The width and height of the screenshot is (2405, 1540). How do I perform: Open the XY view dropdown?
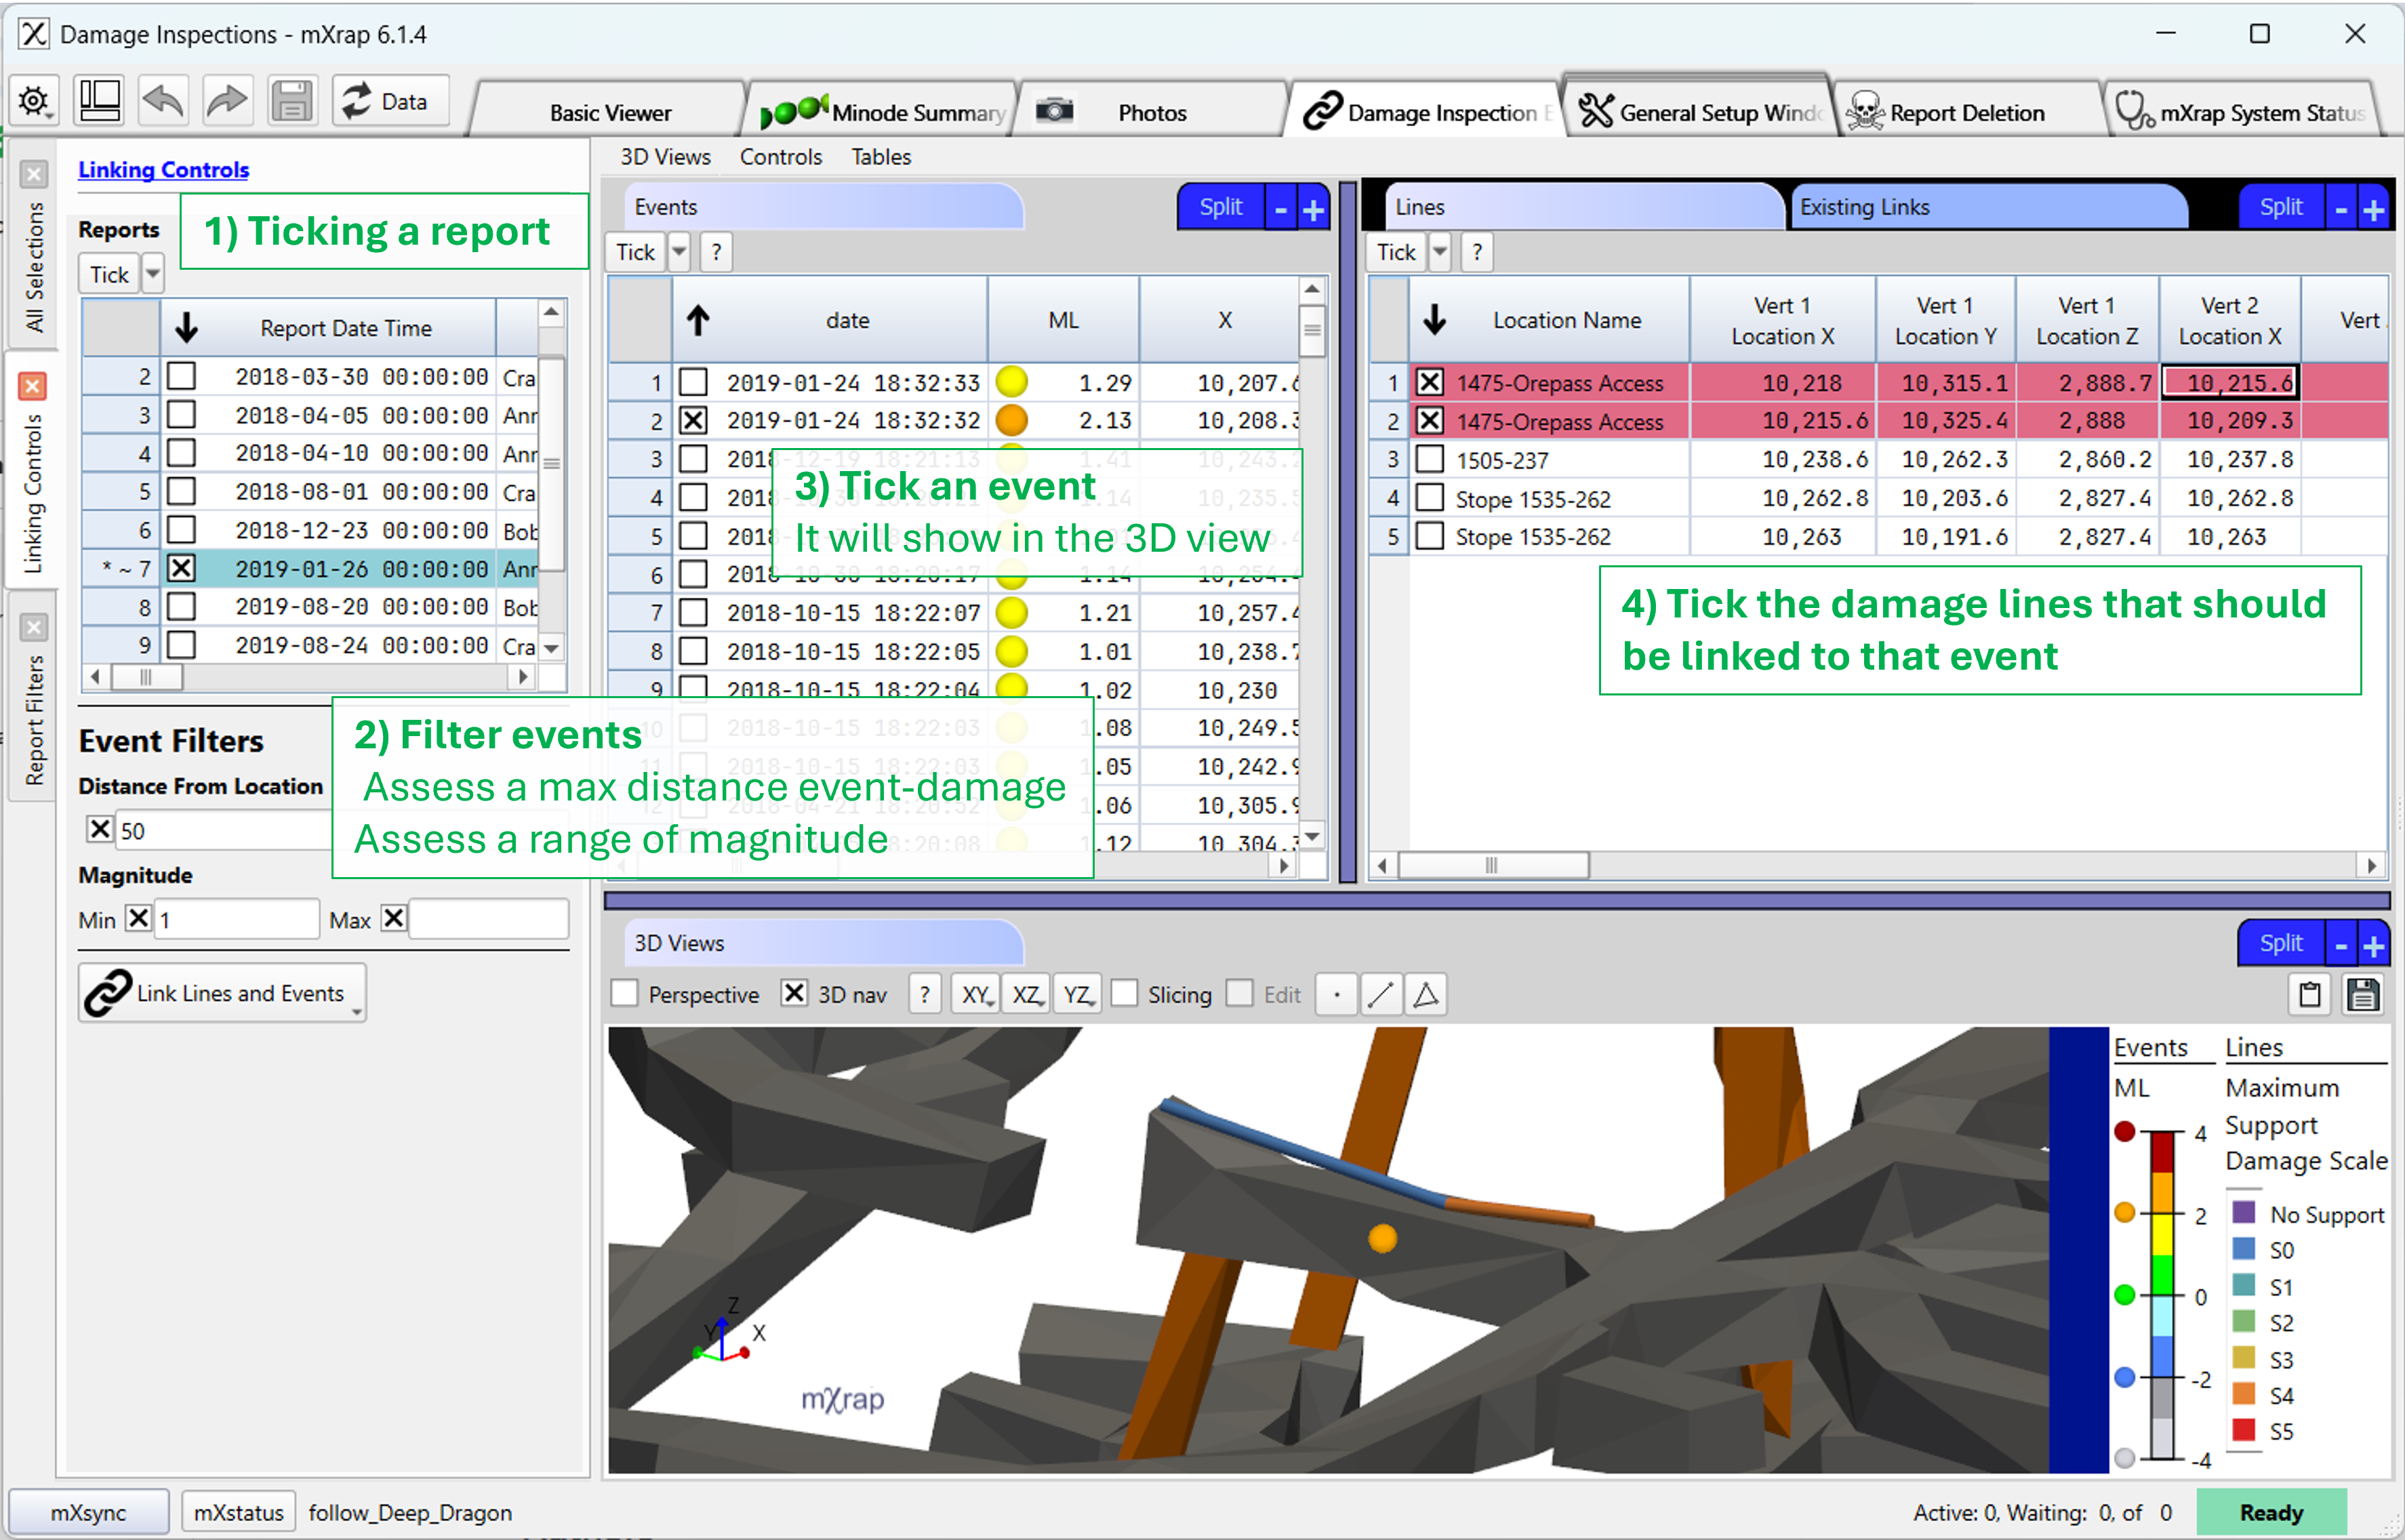click(975, 994)
